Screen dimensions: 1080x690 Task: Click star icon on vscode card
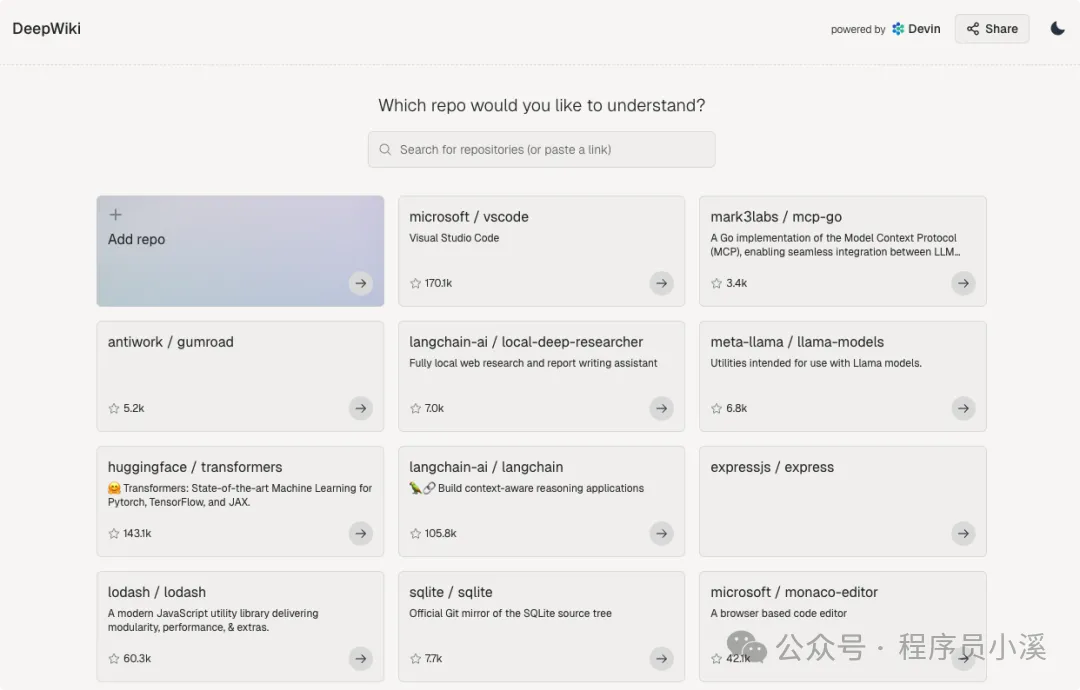coord(415,283)
